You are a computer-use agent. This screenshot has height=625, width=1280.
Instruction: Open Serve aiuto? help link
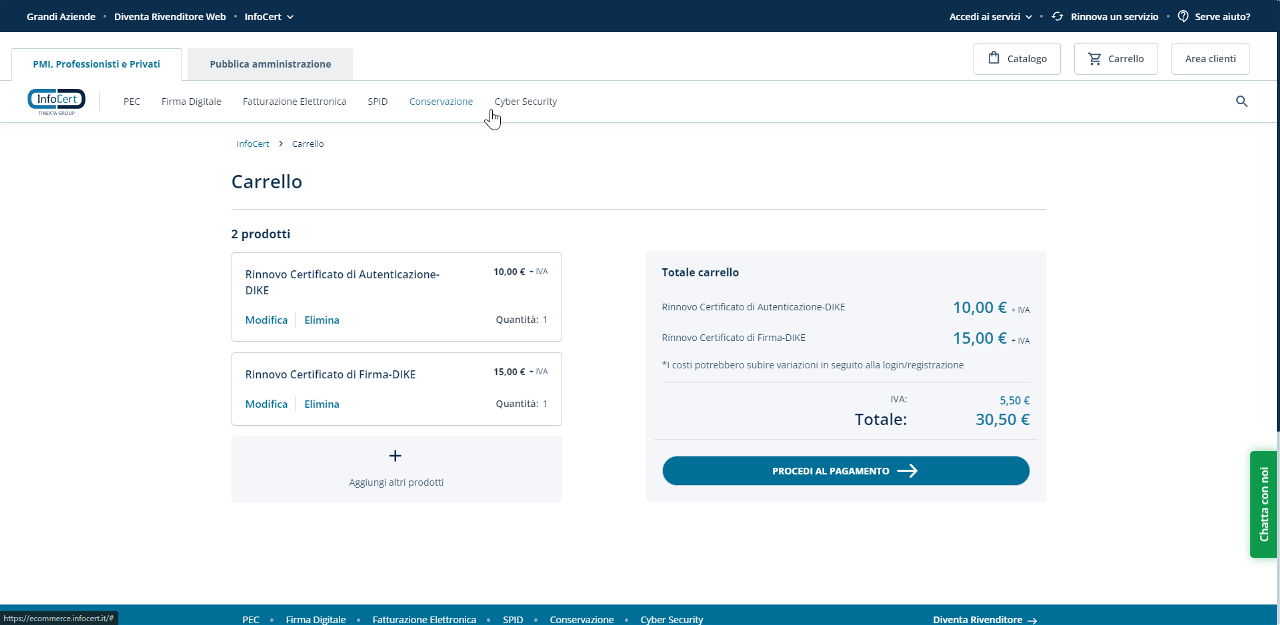click(x=1213, y=17)
